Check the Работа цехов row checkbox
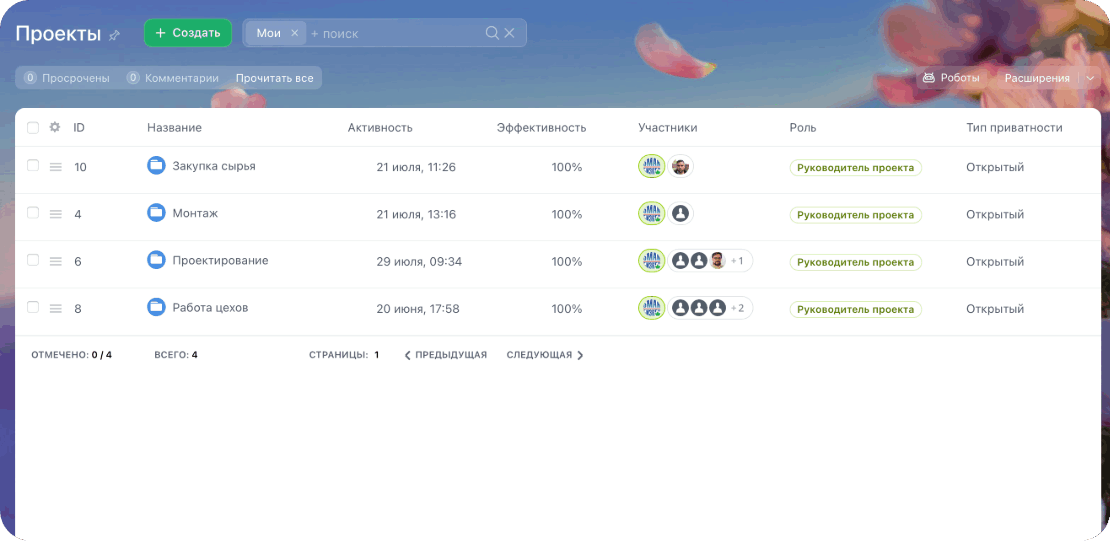1110x541 pixels. click(33, 307)
